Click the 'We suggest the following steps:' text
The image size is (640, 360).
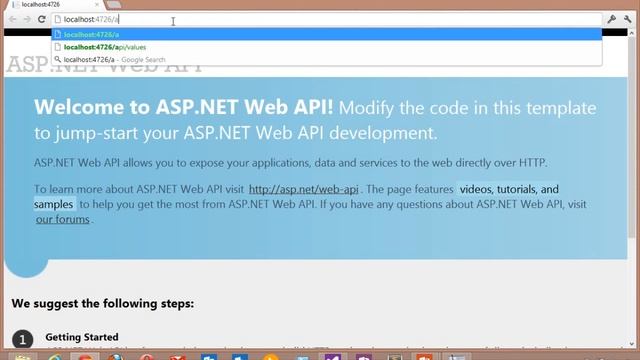[103, 304]
